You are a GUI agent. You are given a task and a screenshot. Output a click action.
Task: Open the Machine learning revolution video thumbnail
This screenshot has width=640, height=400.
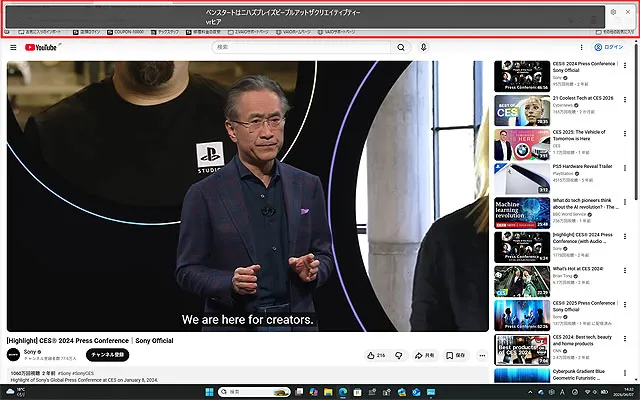pos(522,212)
